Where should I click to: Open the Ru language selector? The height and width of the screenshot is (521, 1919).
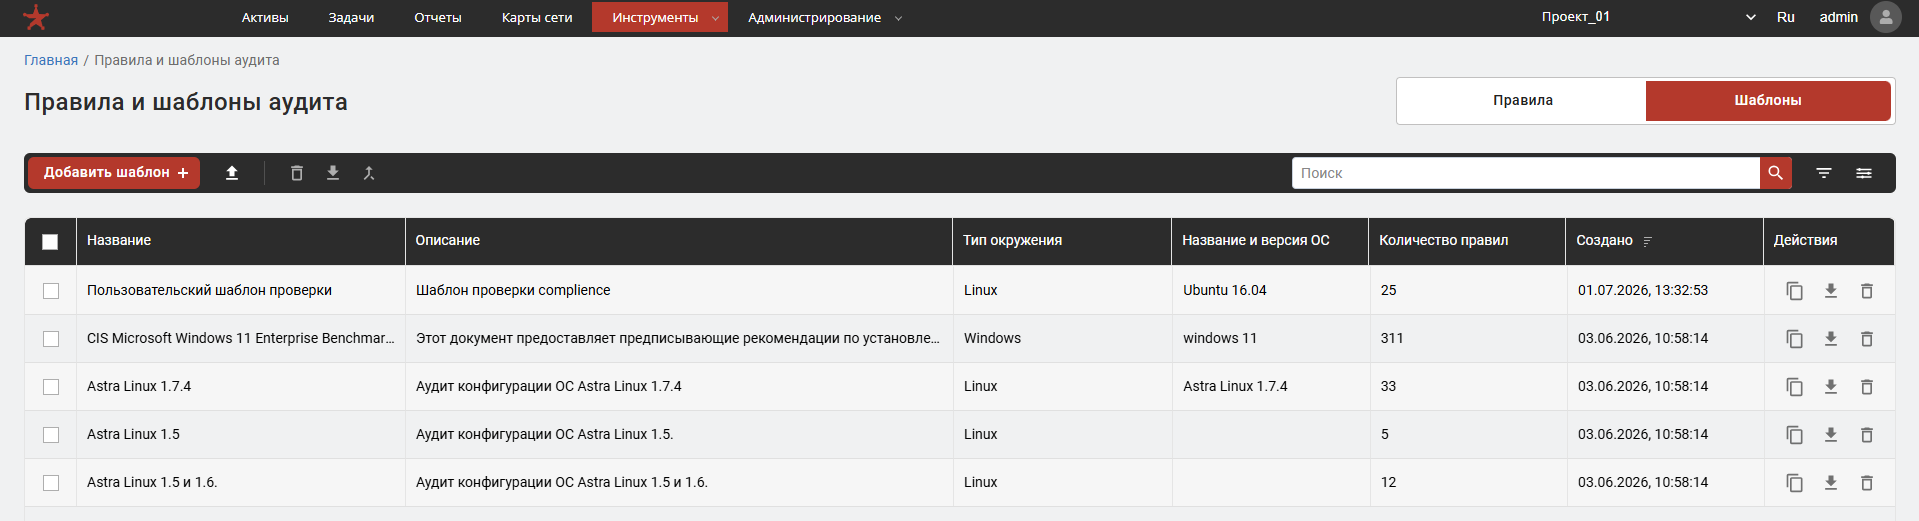(1786, 17)
